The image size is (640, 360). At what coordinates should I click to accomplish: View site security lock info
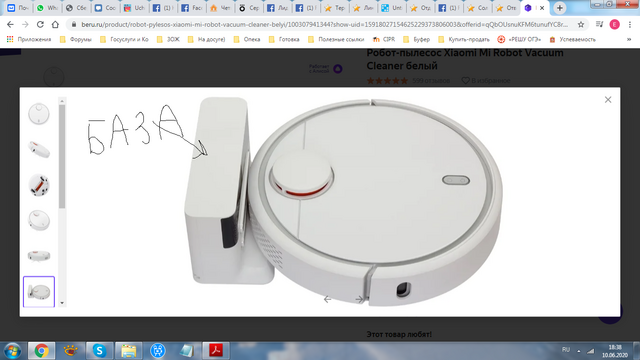pyautogui.click(x=74, y=24)
